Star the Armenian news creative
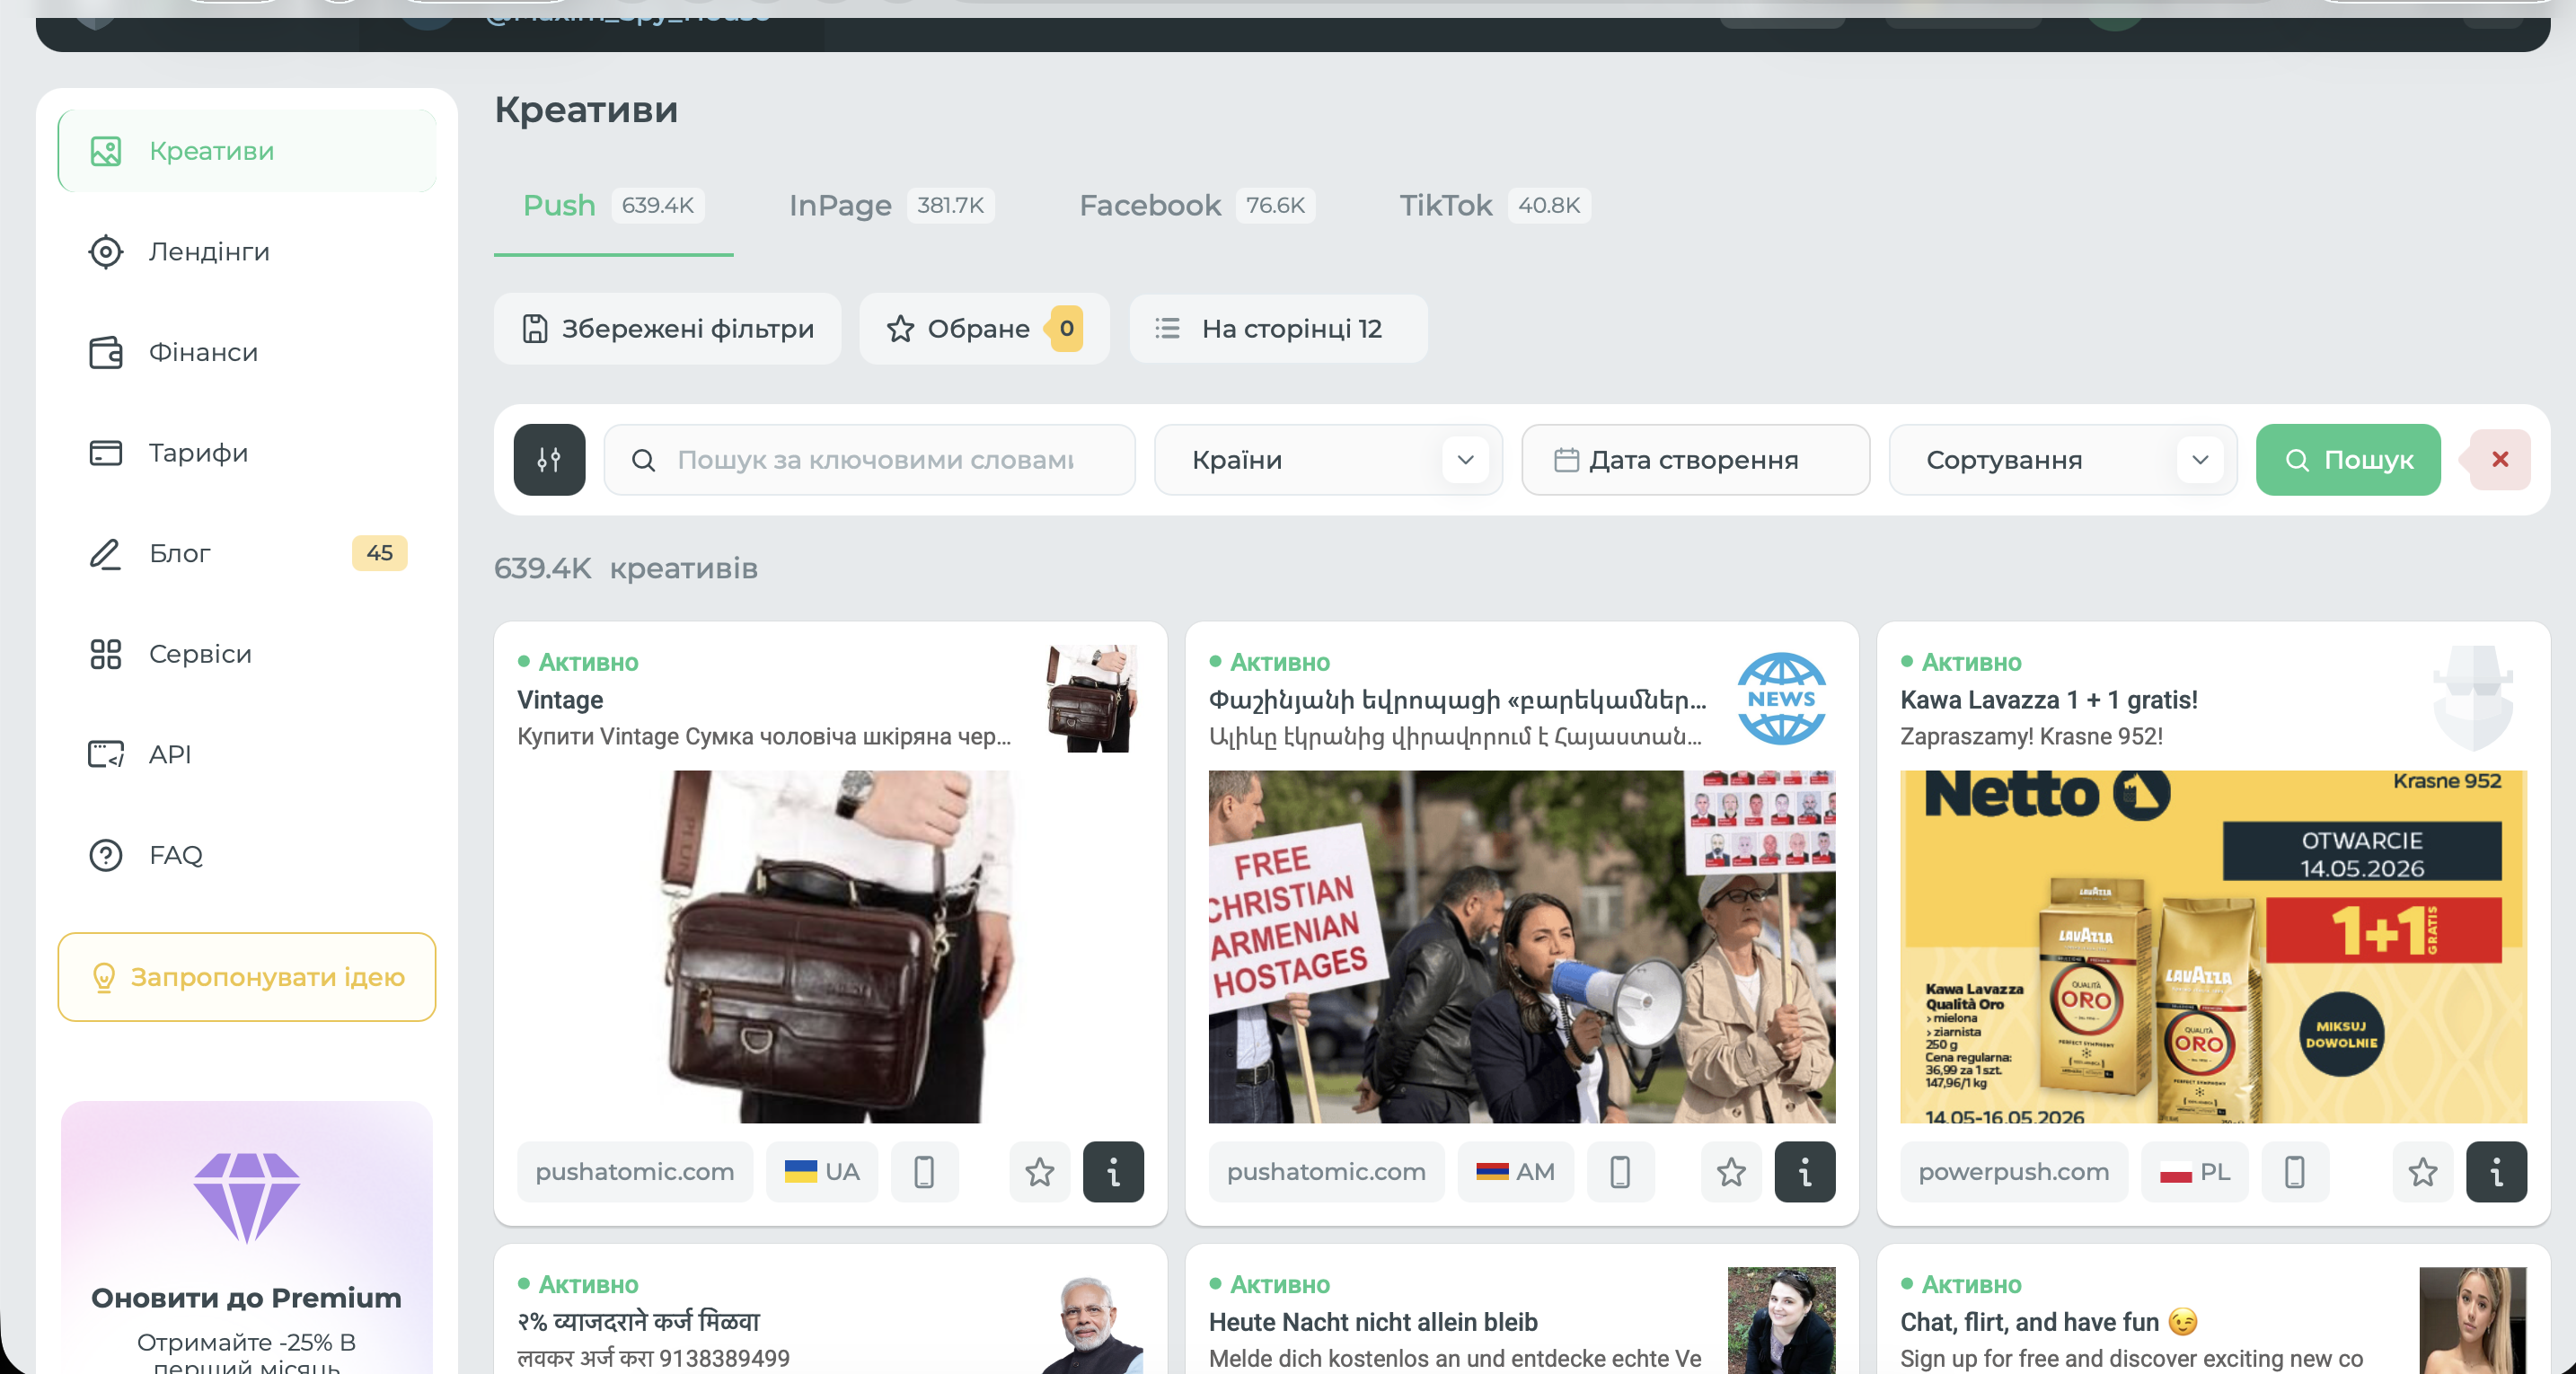 coord(1732,1172)
